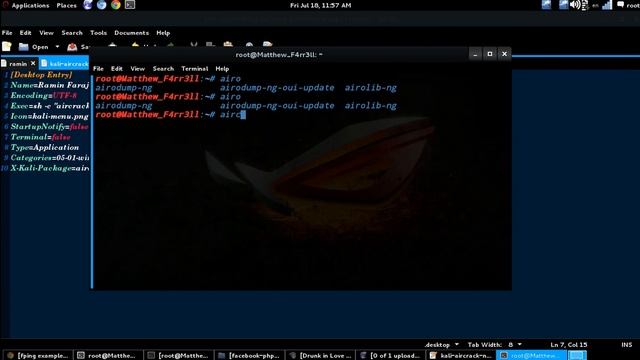This screenshot has width=640, height=360.
Task: Click the second blue tray applet icon
Action: pos(563,5)
